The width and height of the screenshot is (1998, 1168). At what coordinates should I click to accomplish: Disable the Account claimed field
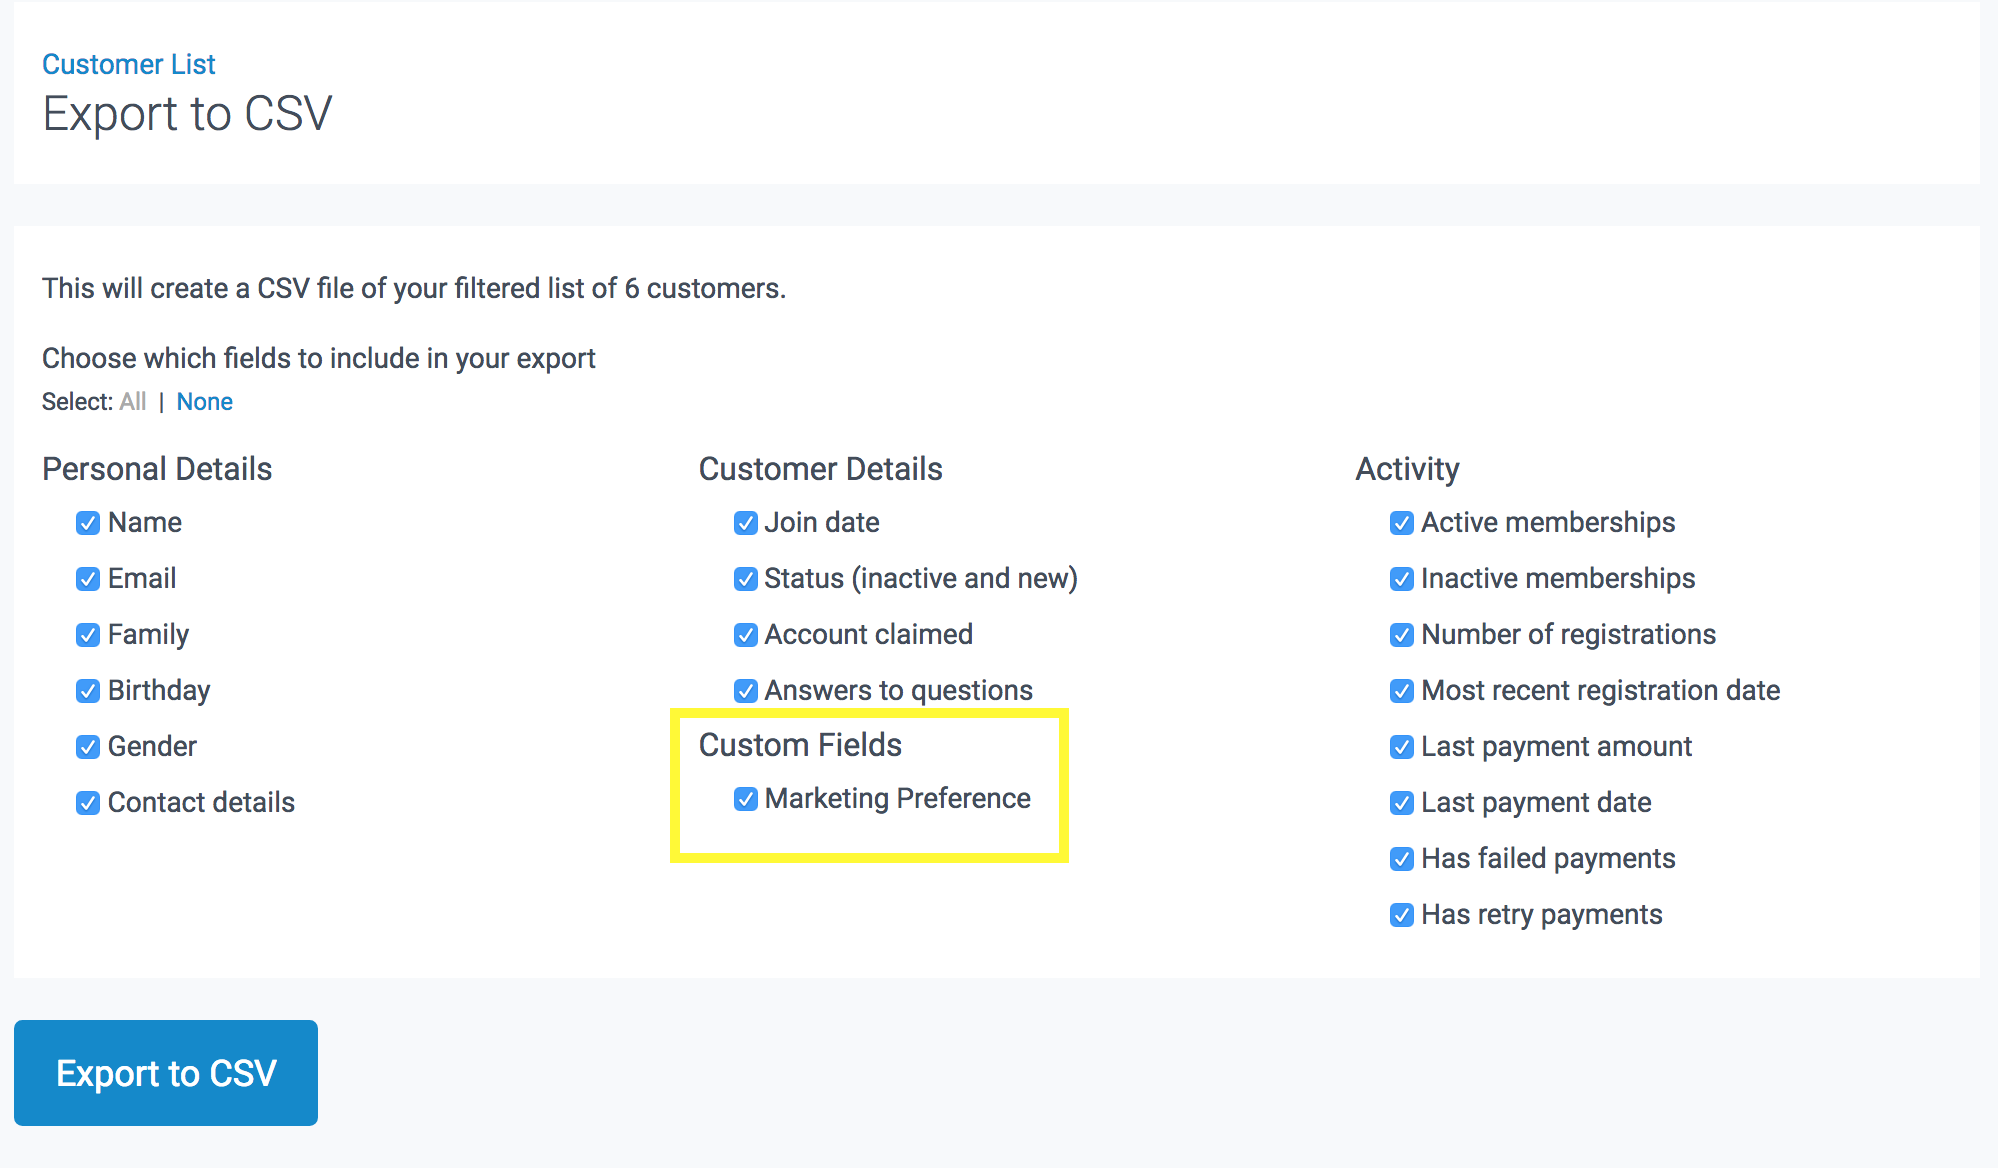coord(745,635)
